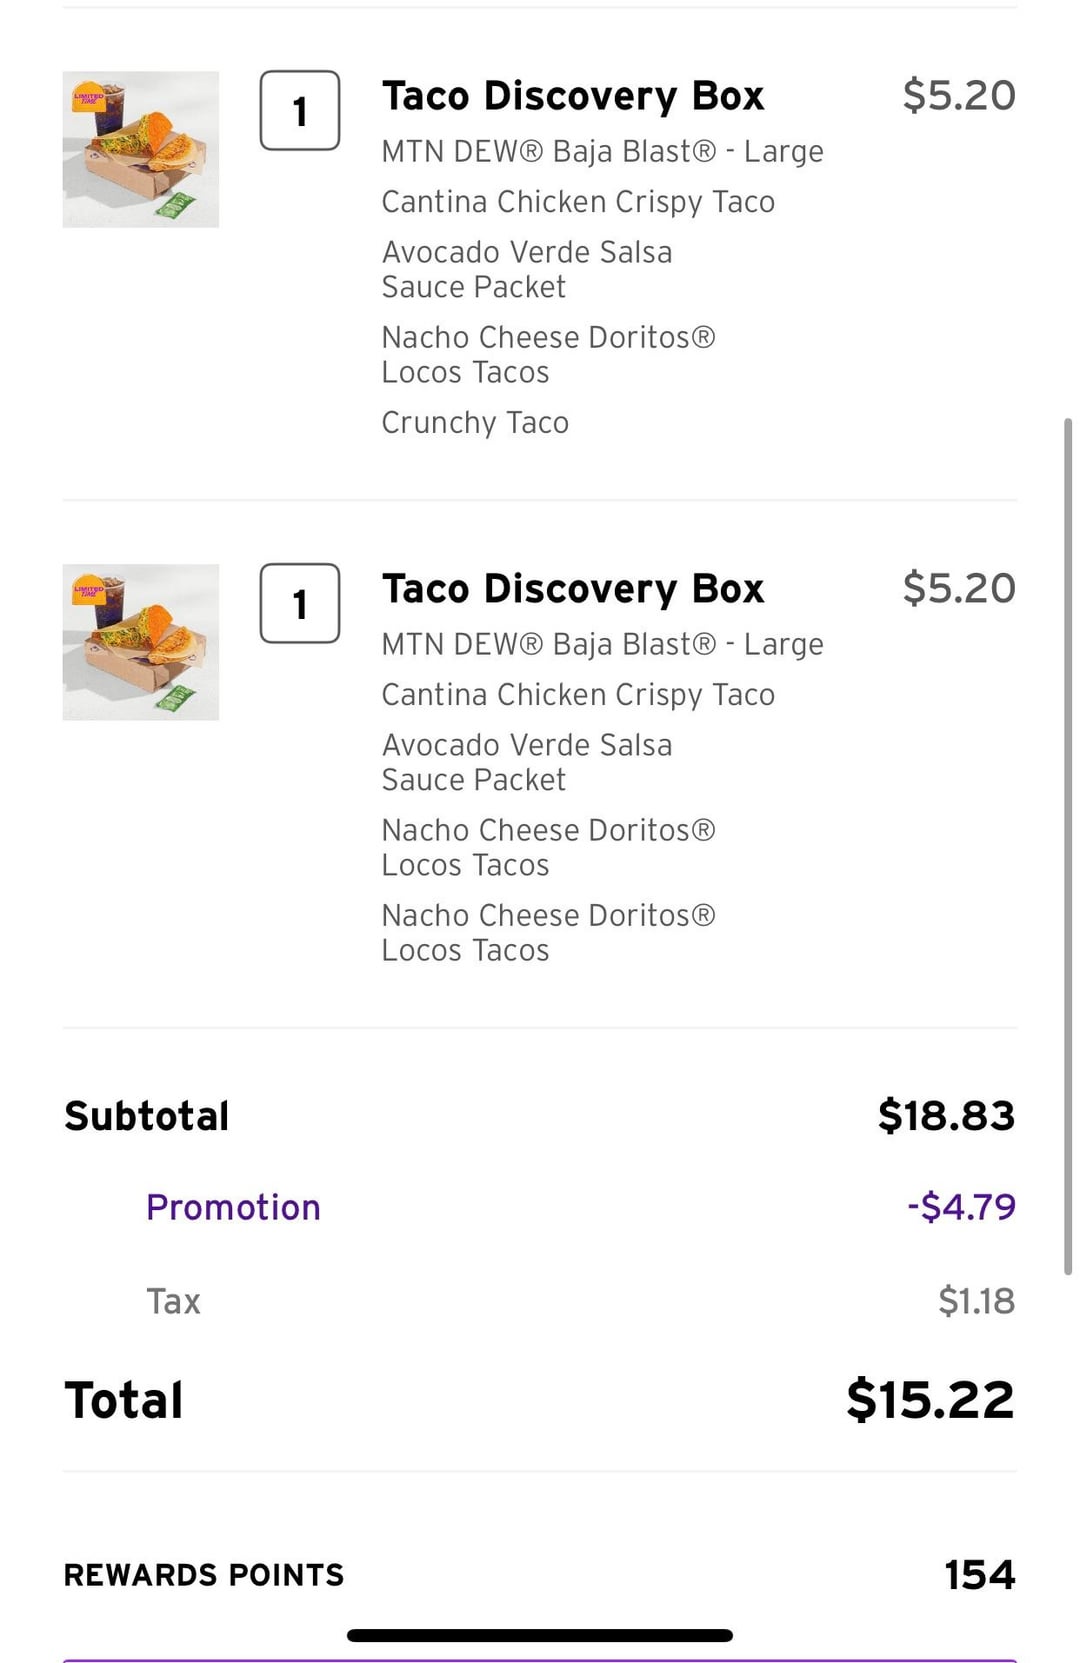Tap the Promotion label
The image size is (1080, 1663).
(x=233, y=1207)
